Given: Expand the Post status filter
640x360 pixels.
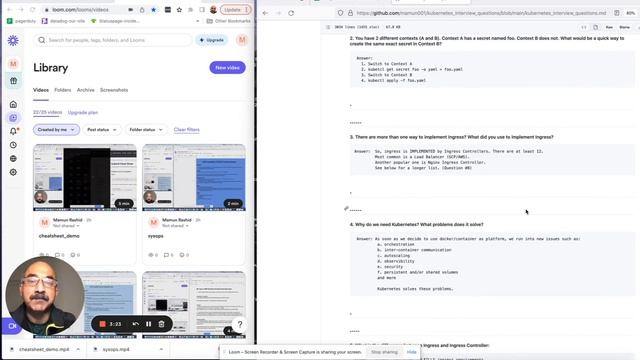Looking at the screenshot, I should 102,129.
